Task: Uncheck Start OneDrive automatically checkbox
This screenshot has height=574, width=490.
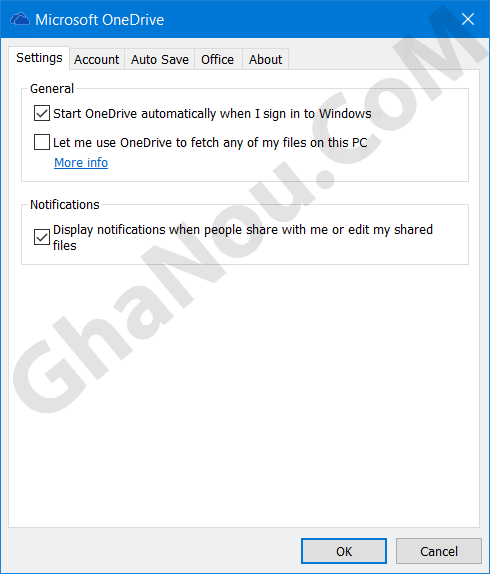Action: tap(42, 113)
